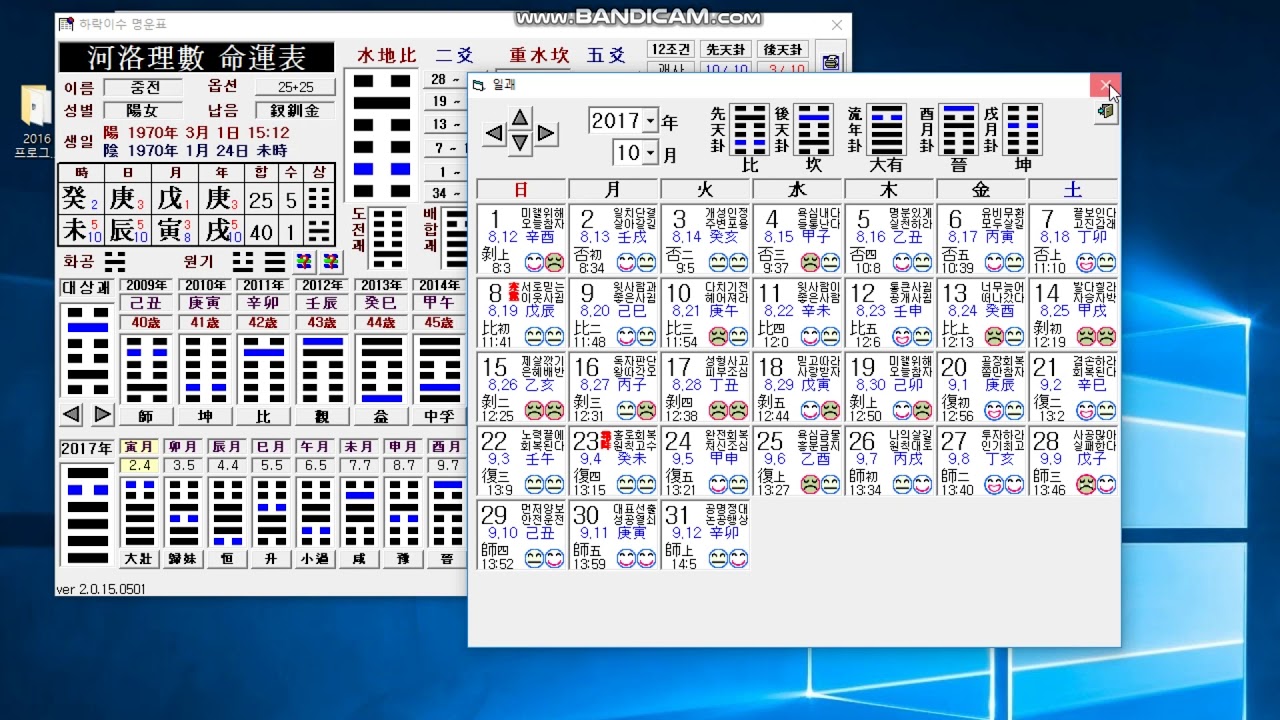Select the 午月 month label
This screenshot has width=1280, height=720.
point(315,447)
